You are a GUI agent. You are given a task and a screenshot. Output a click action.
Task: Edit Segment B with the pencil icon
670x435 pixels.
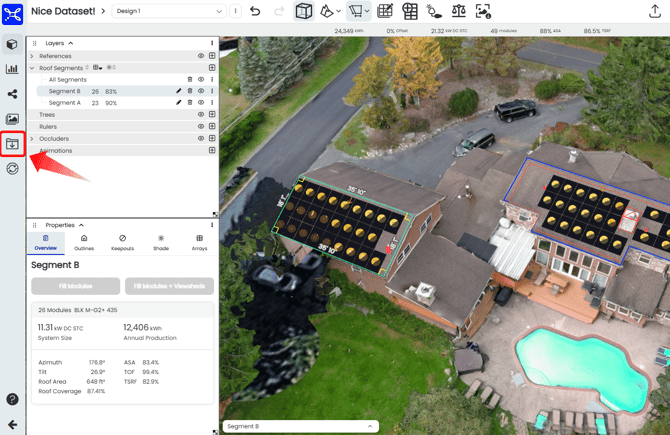click(179, 91)
